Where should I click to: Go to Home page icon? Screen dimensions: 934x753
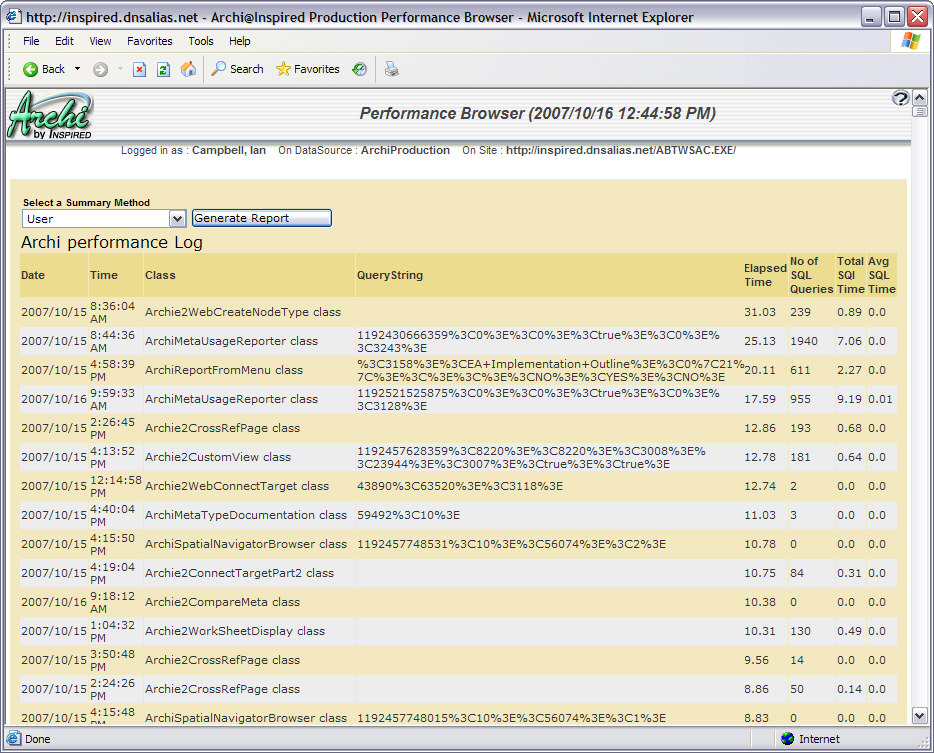188,69
